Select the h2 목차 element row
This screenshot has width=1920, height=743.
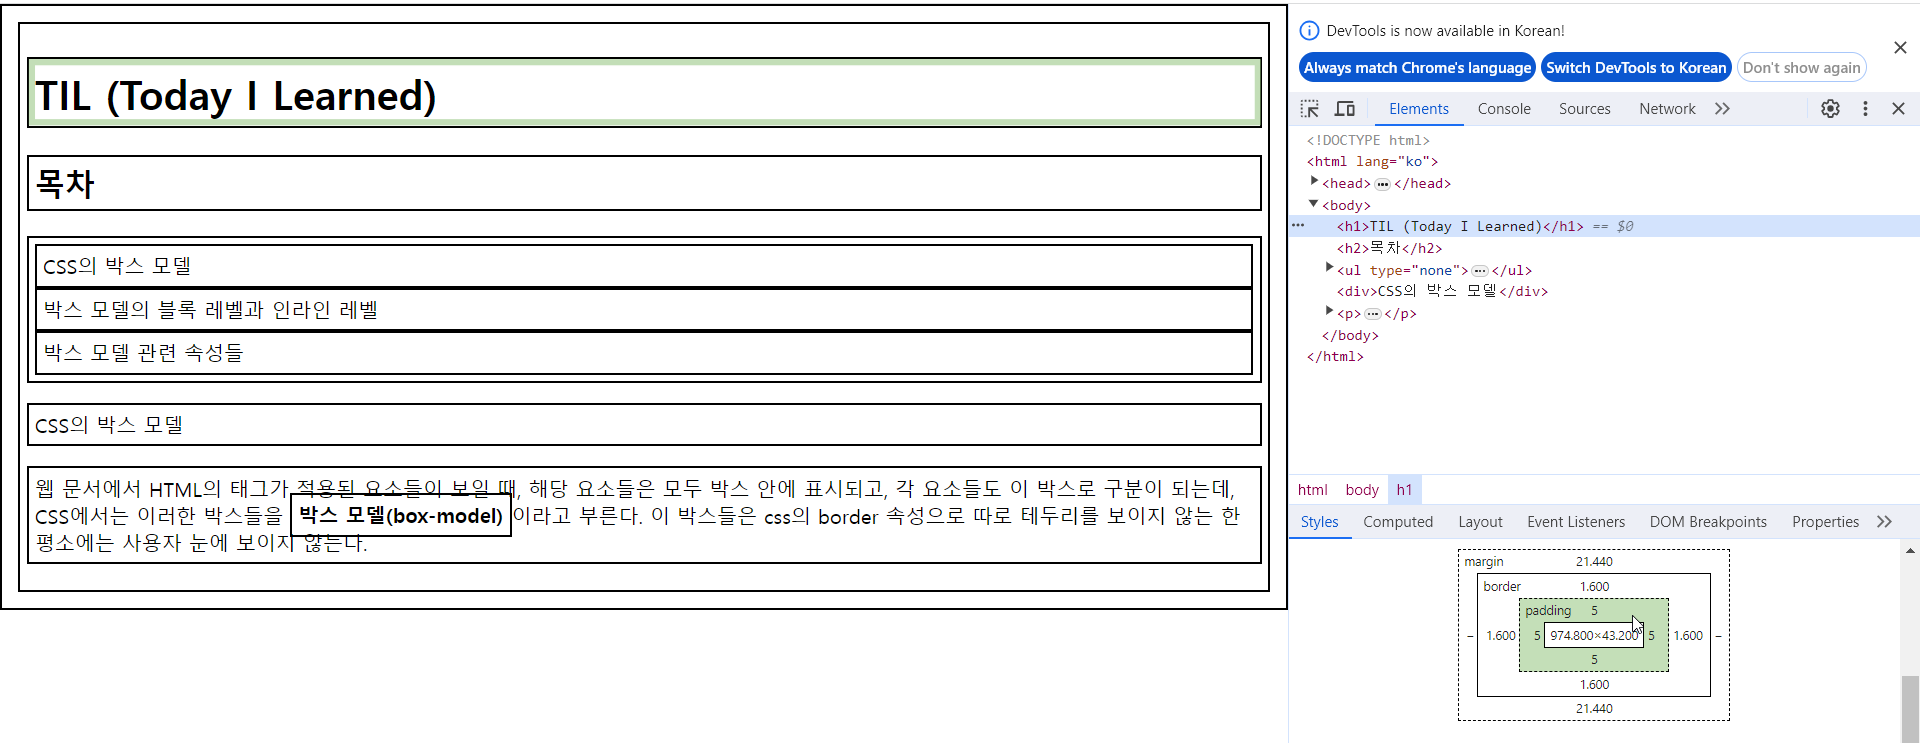(x=1604, y=248)
